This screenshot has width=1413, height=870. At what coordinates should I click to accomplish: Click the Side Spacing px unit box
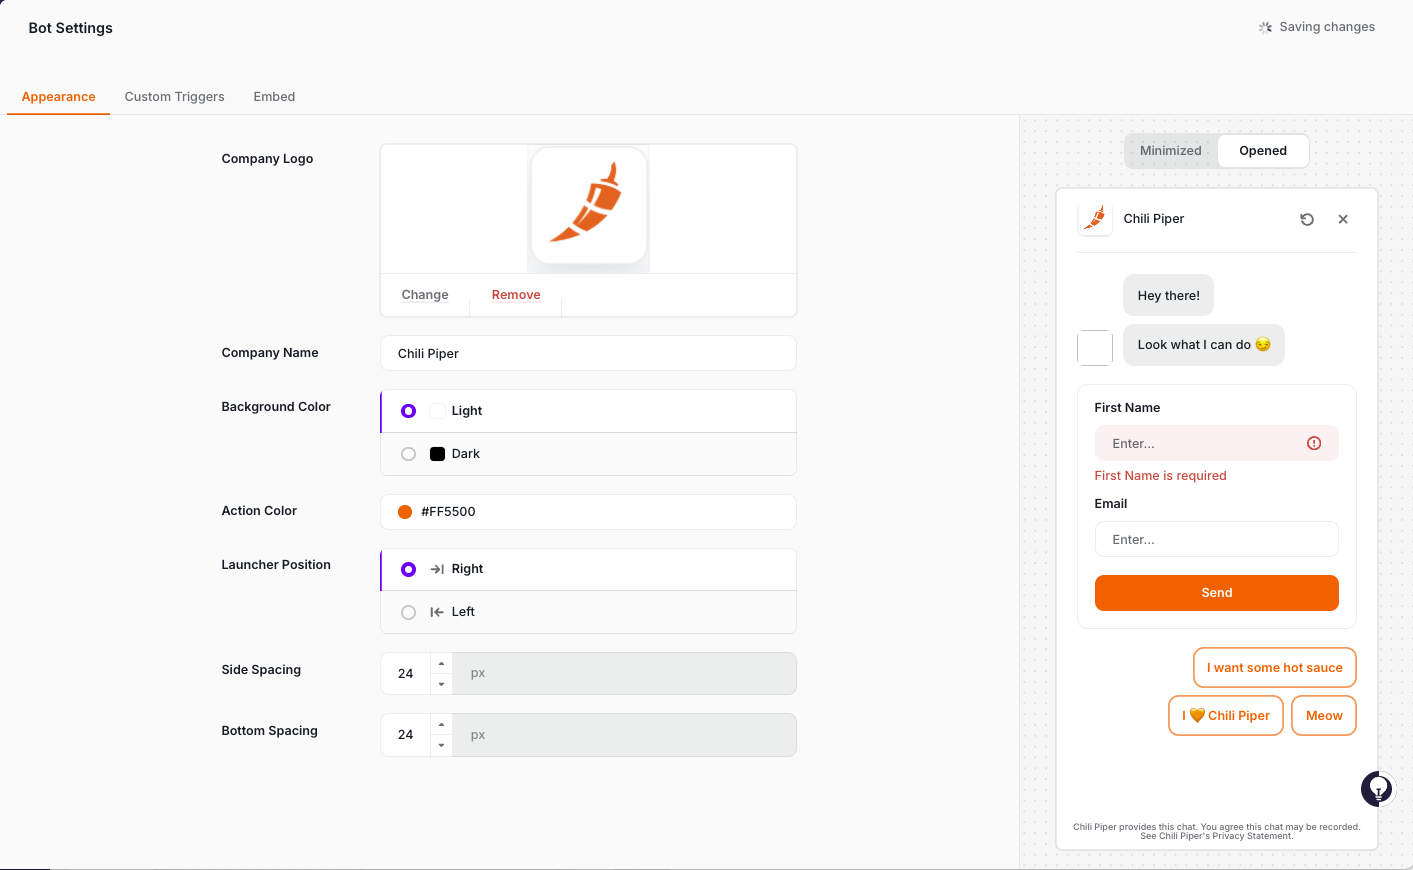click(624, 674)
